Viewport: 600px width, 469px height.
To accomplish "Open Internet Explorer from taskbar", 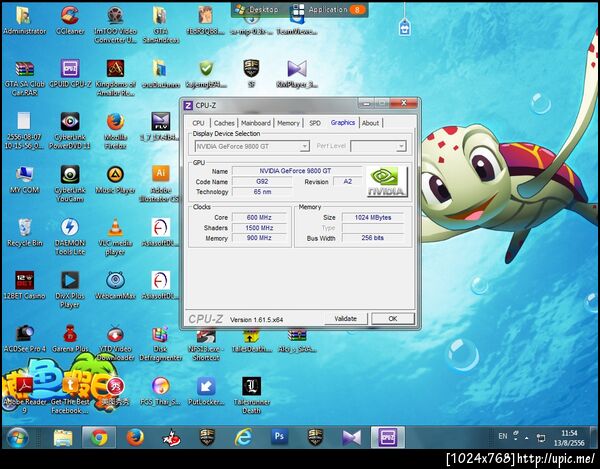I will point(243,438).
